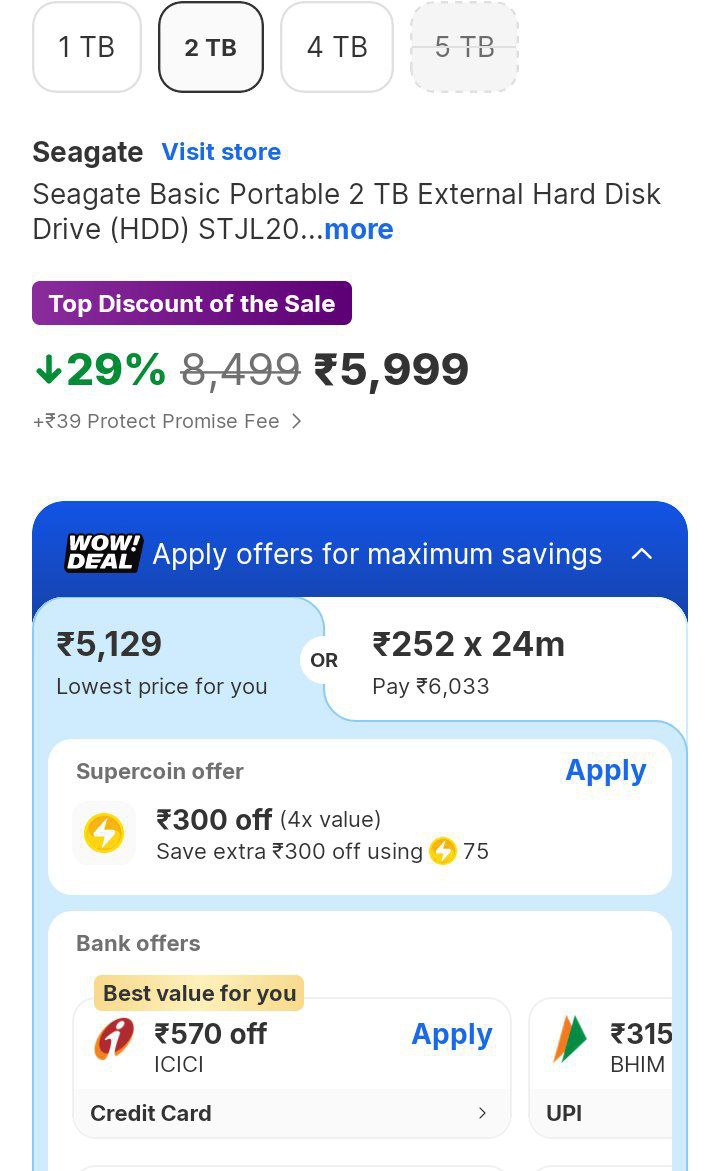Click the WOW! DEAL logo icon

[104, 553]
